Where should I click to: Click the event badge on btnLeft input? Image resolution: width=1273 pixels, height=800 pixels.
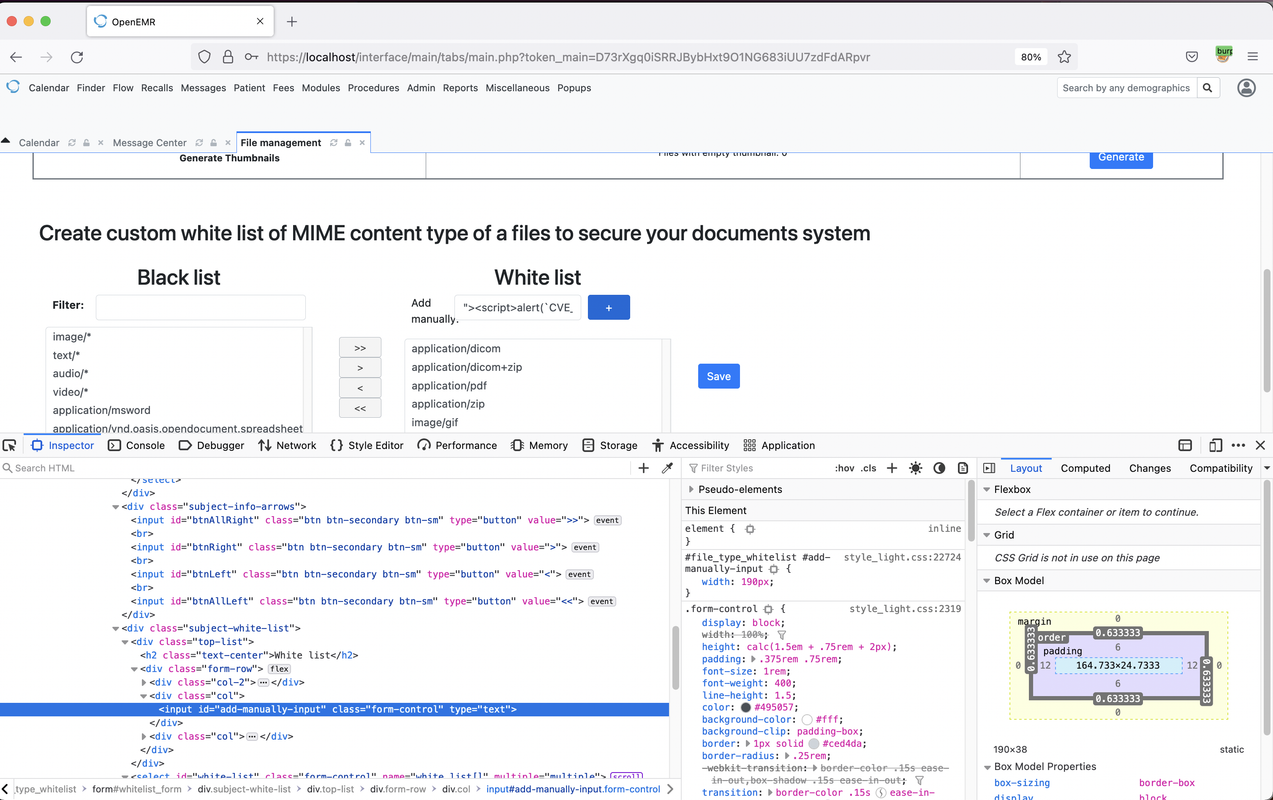pos(579,574)
